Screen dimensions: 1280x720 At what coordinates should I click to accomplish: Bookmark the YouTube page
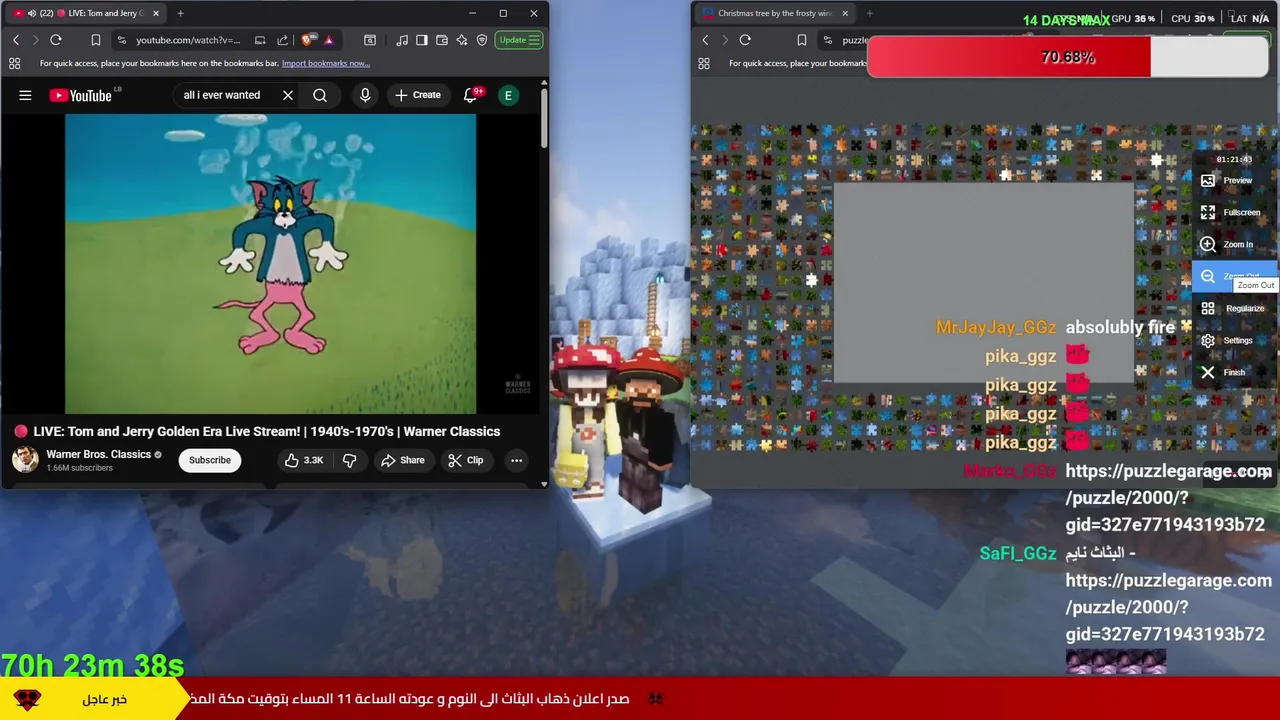click(x=96, y=40)
